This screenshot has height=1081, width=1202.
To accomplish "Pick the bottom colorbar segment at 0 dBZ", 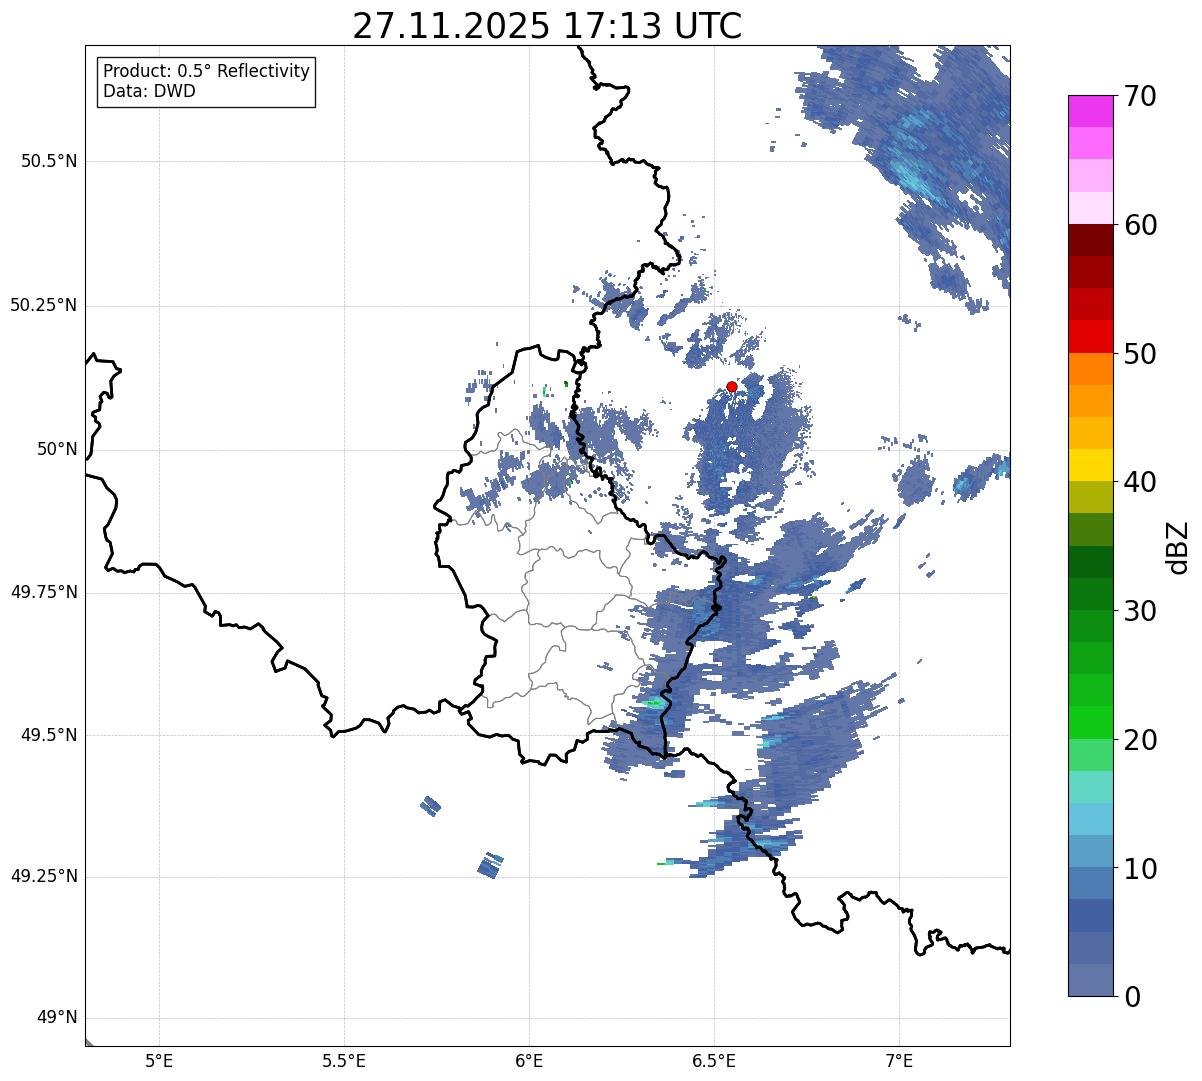I will (x=1097, y=980).
